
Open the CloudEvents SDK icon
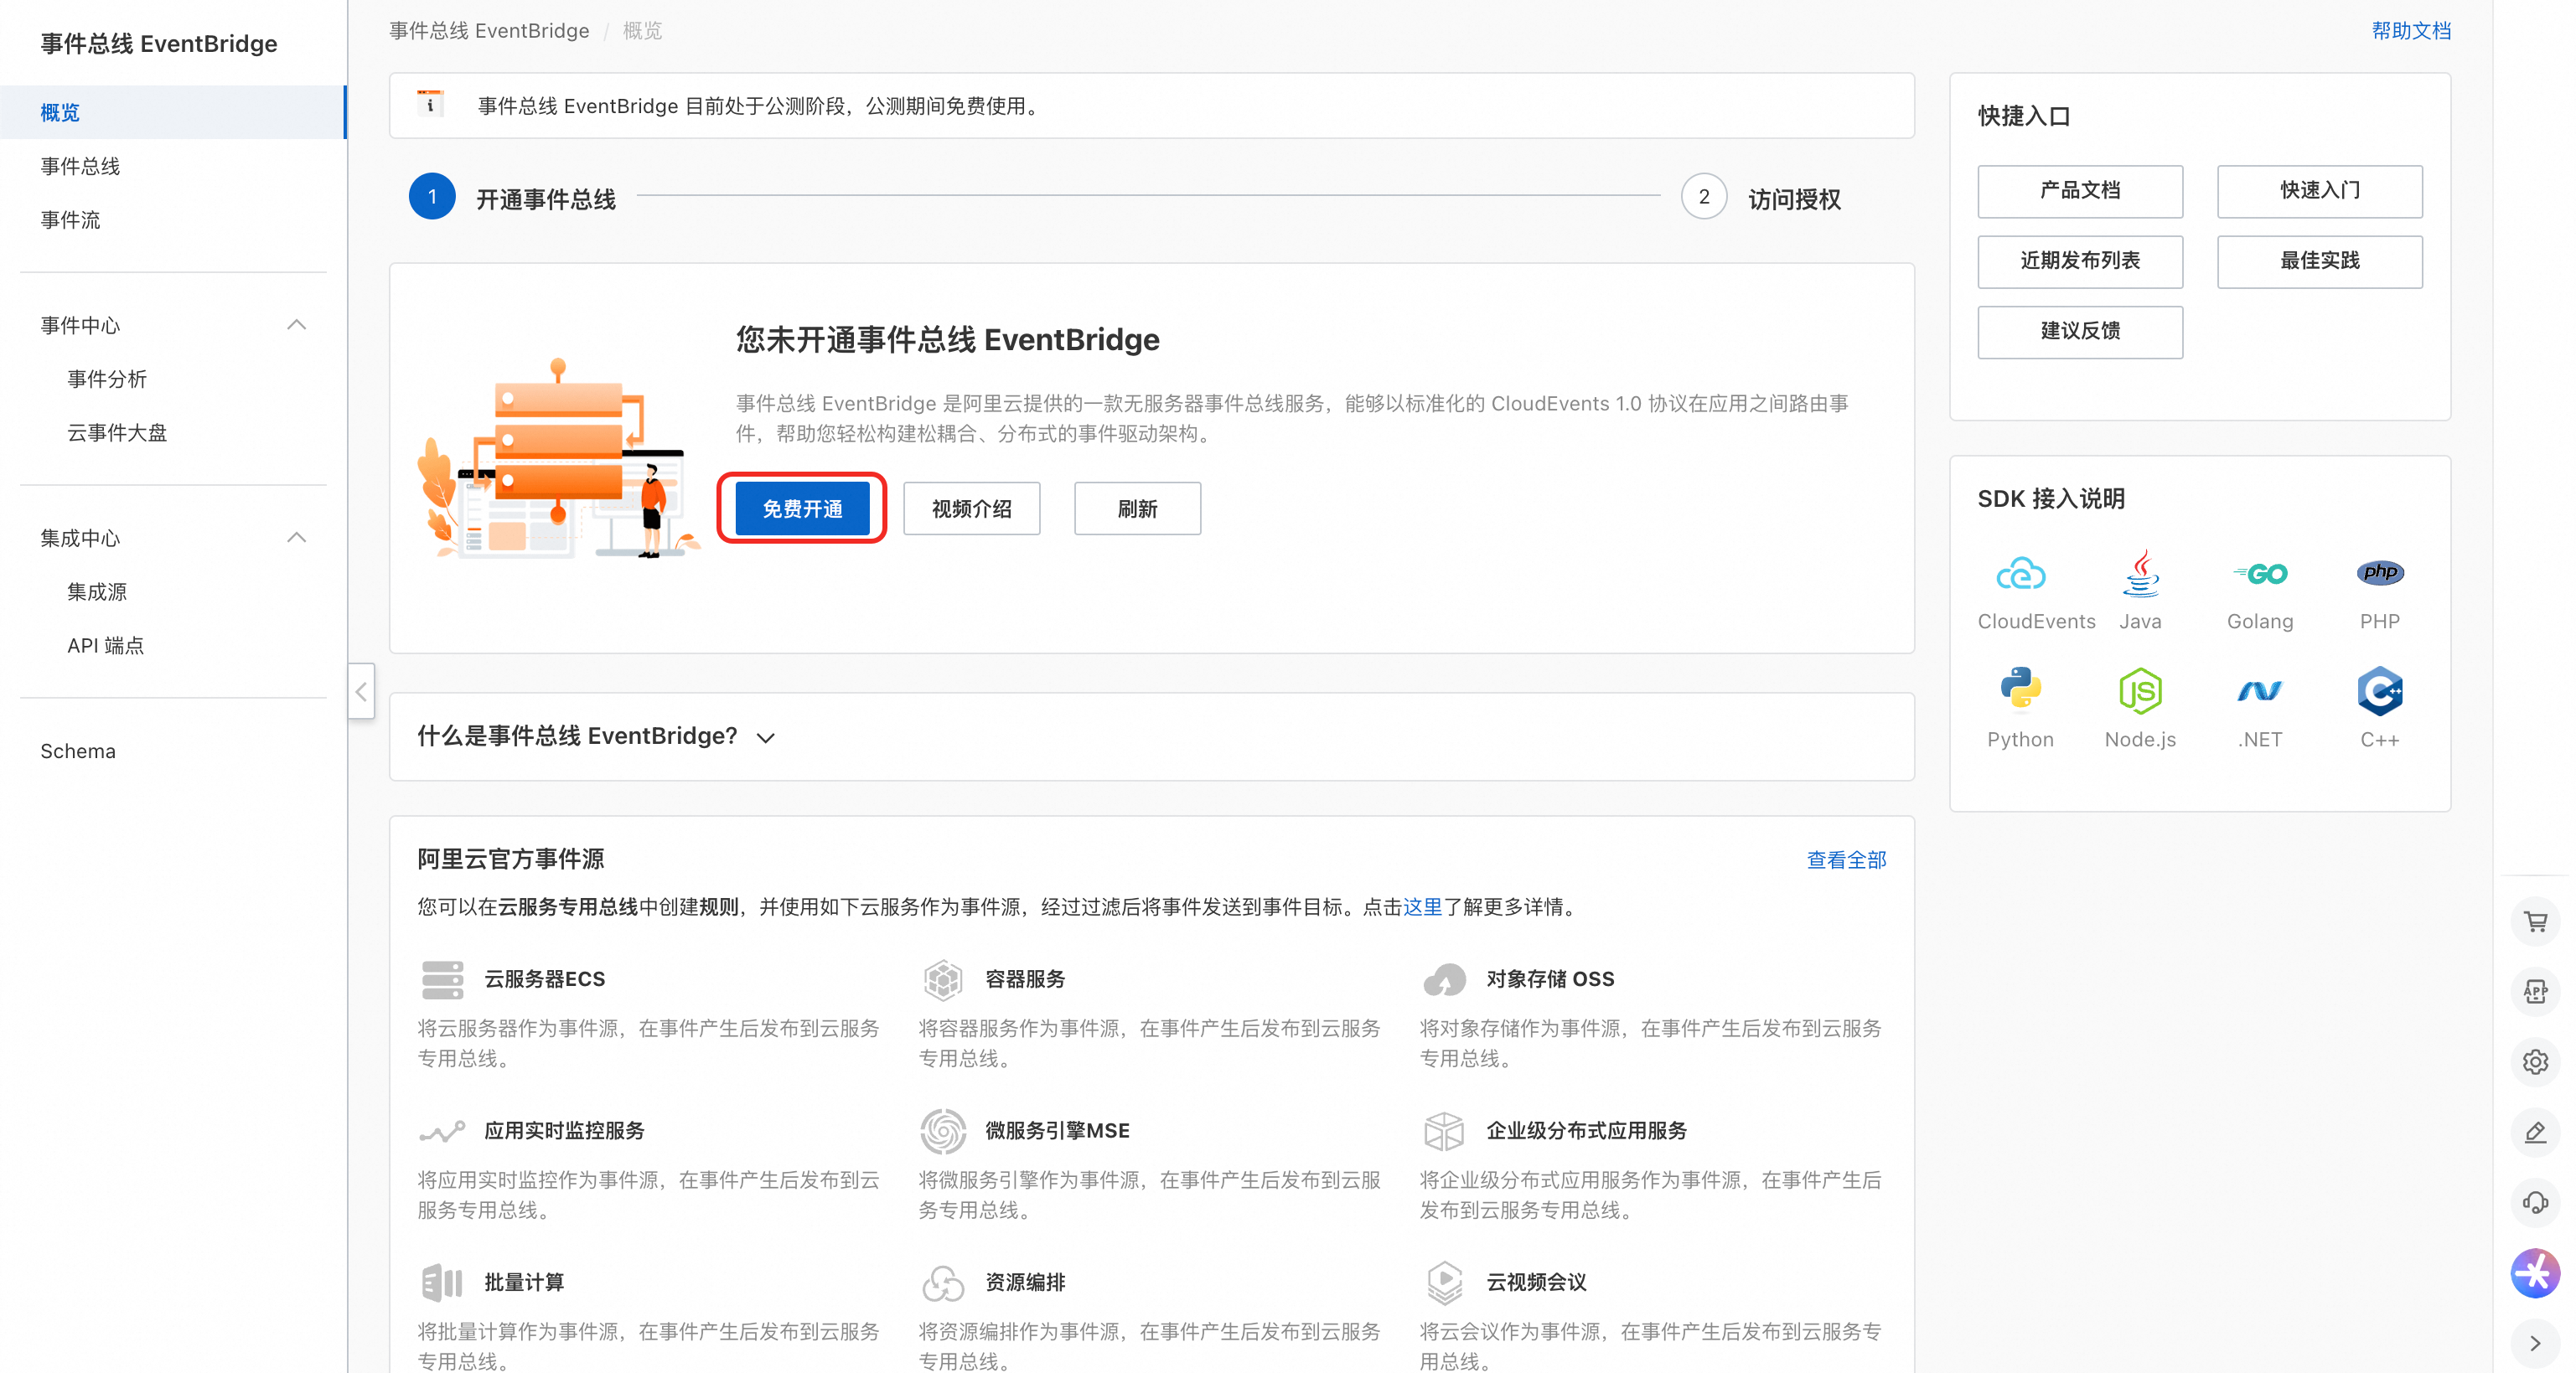tap(2020, 574)
